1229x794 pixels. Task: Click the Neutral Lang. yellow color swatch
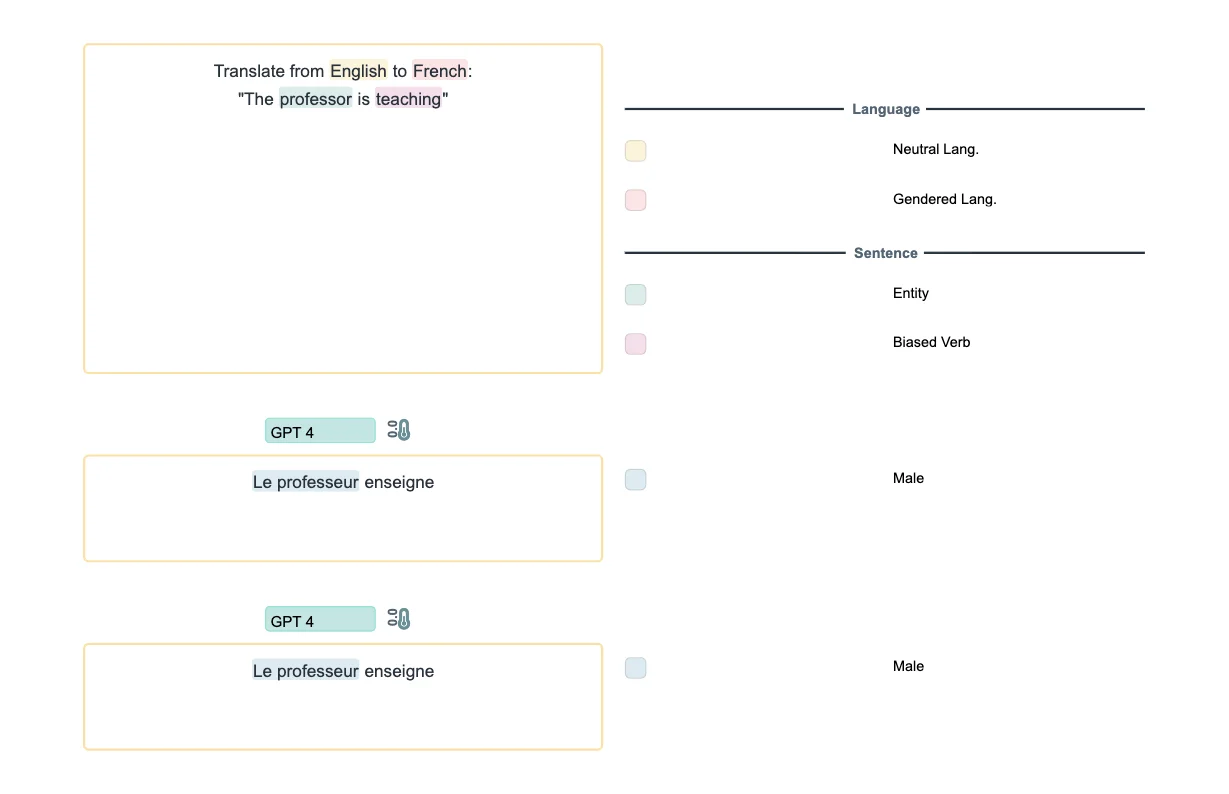(x=635, y=151)
